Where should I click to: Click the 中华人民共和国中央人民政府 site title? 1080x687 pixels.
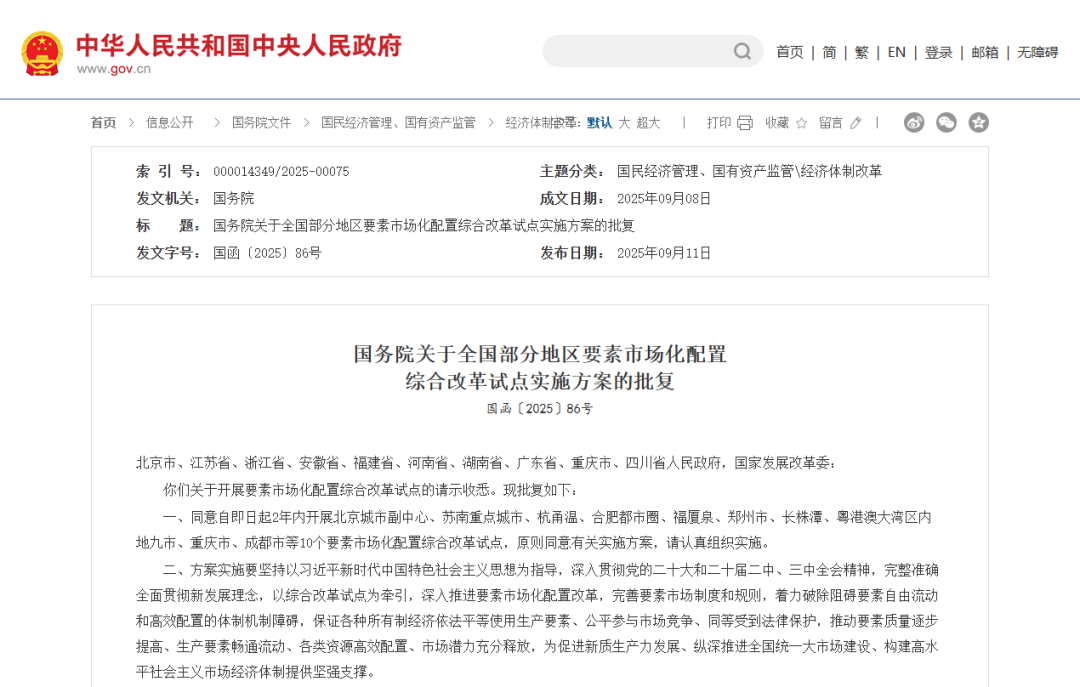click(239, 45)
